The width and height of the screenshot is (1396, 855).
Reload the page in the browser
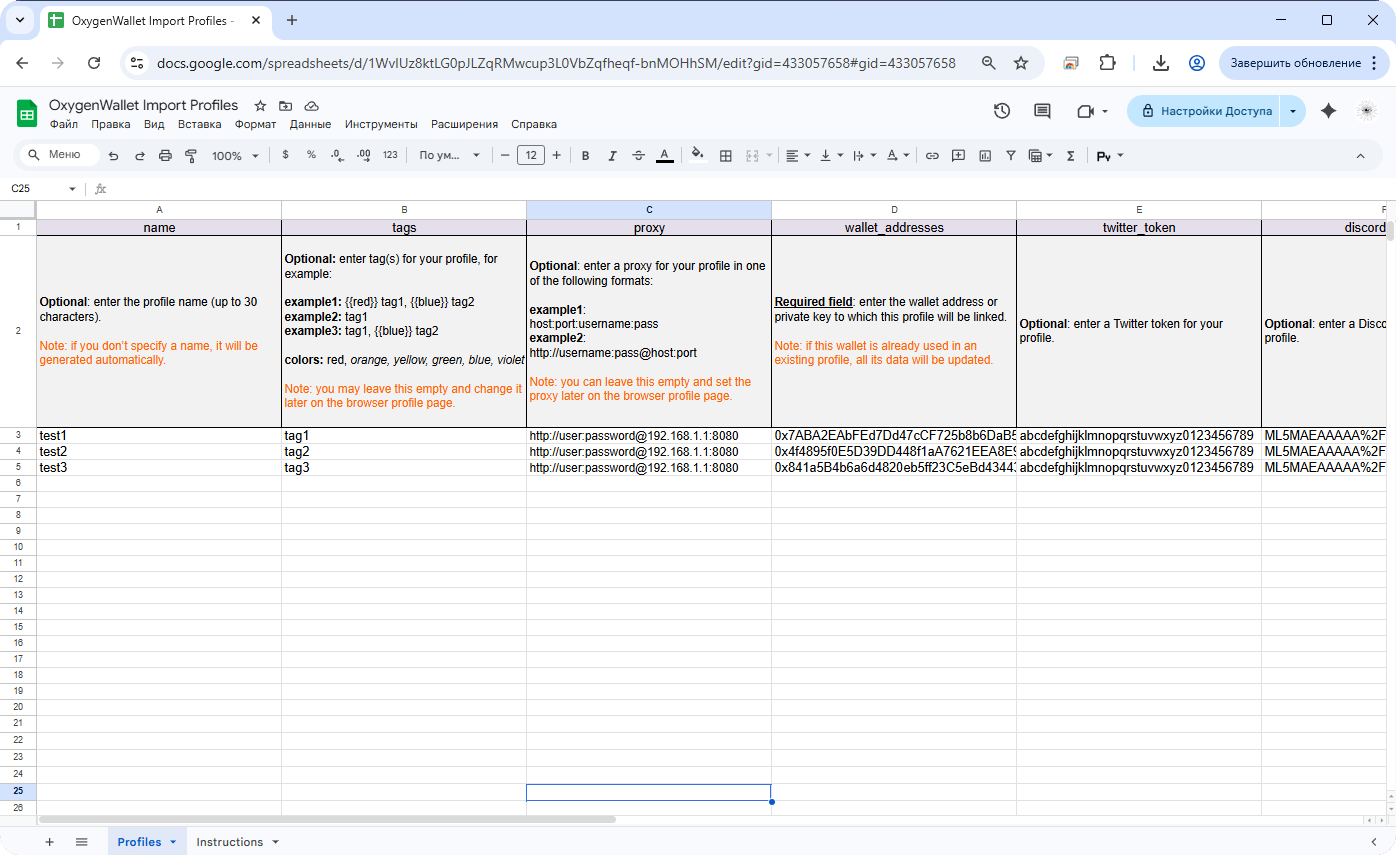click(94, 63)
